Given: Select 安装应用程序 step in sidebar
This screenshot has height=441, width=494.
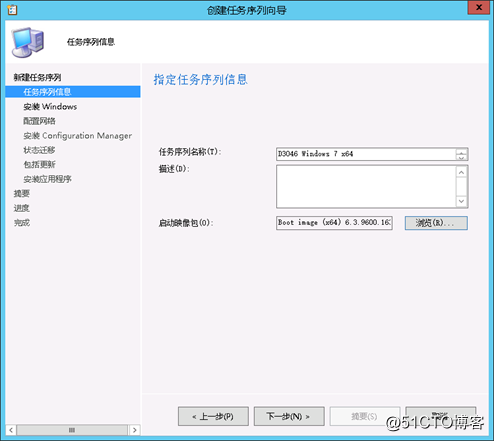Looking at the screenshot, I should [x=47, y=179].
